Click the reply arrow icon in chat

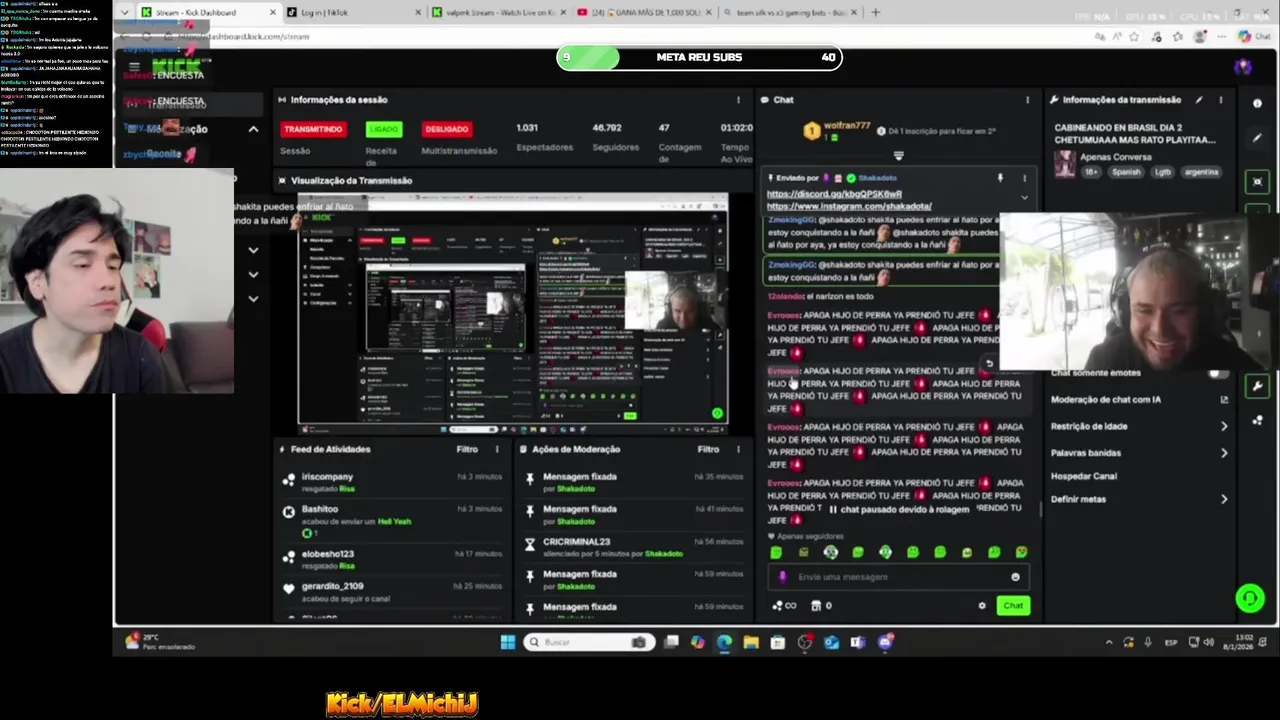point(989,364)
